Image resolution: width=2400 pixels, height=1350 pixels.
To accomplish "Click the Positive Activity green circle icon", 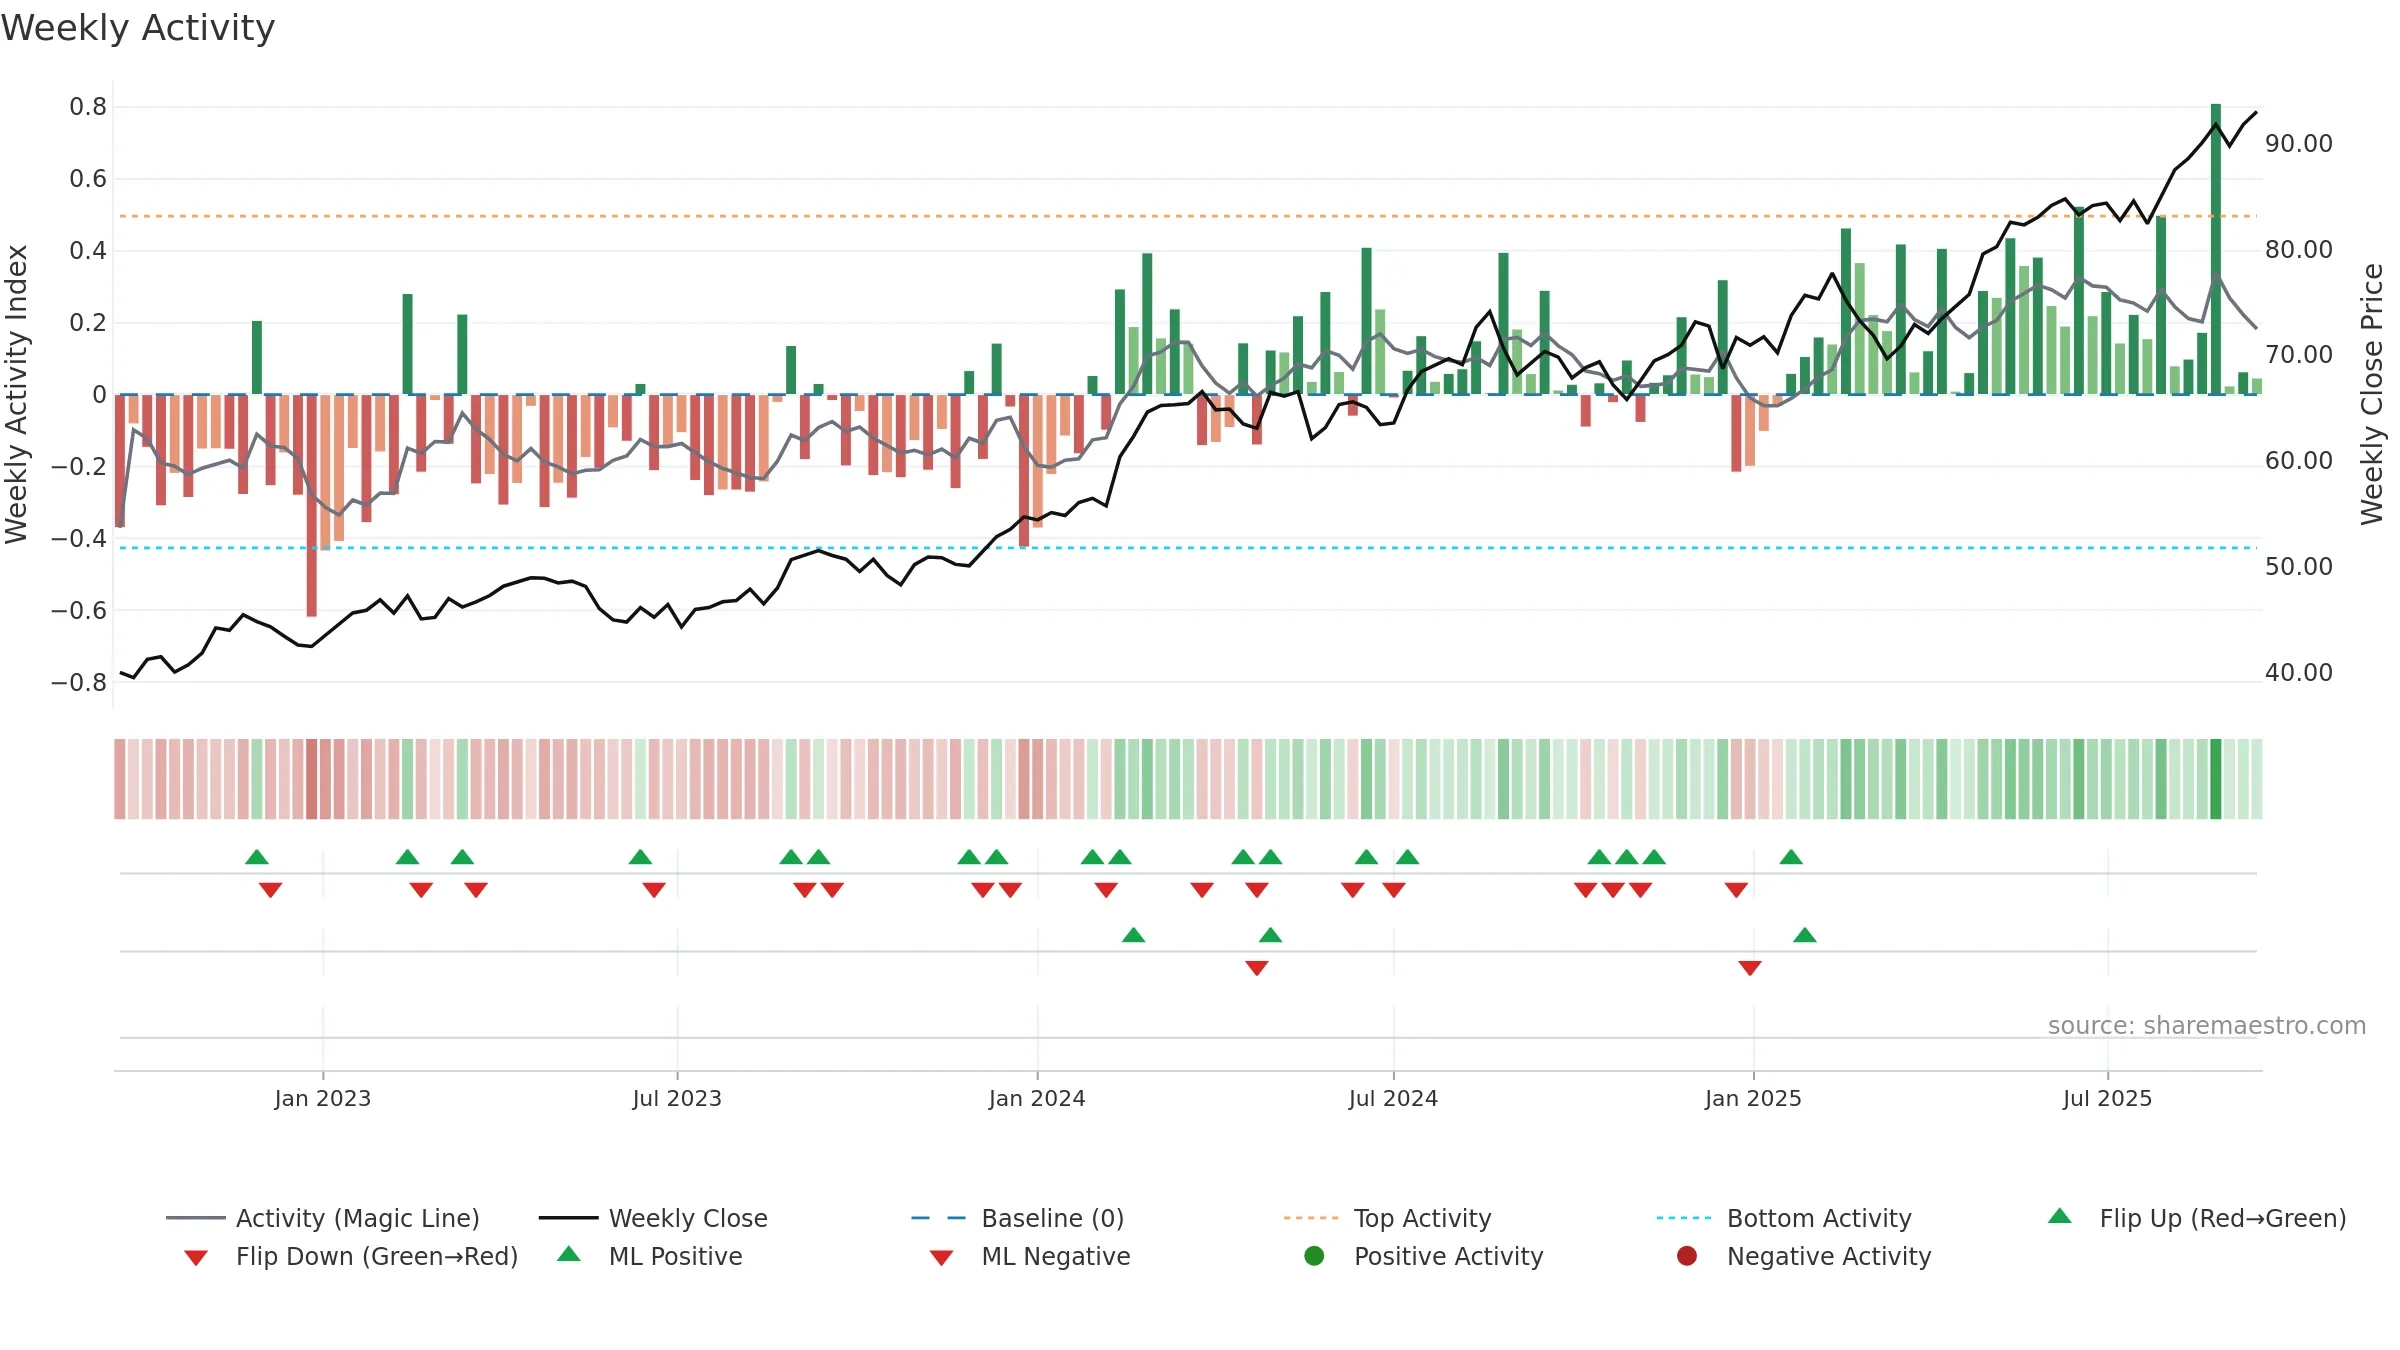I will pos(1314,1255).
